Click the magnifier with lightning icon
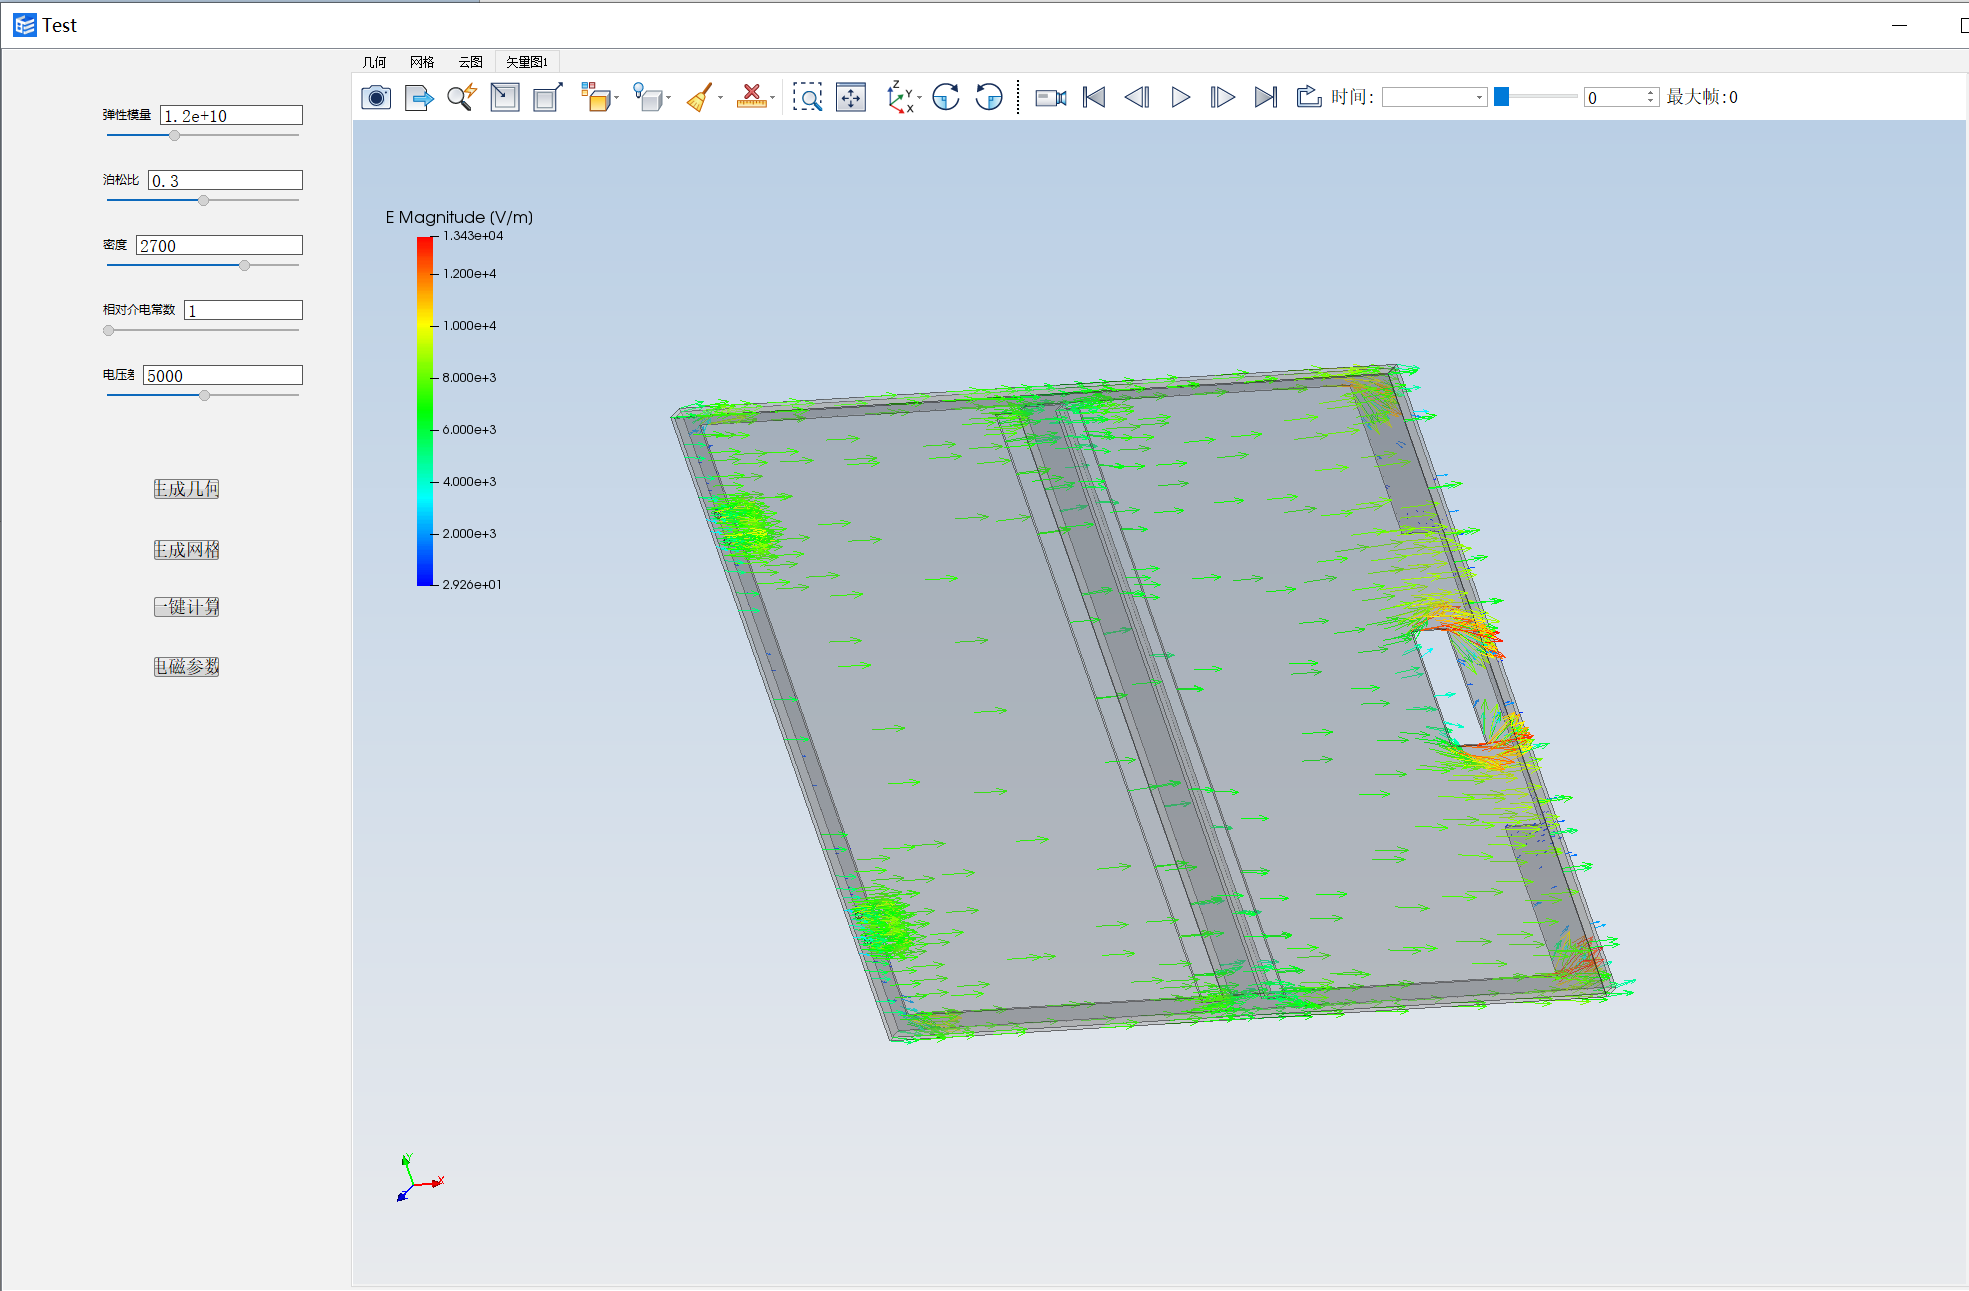 point(462,97)
